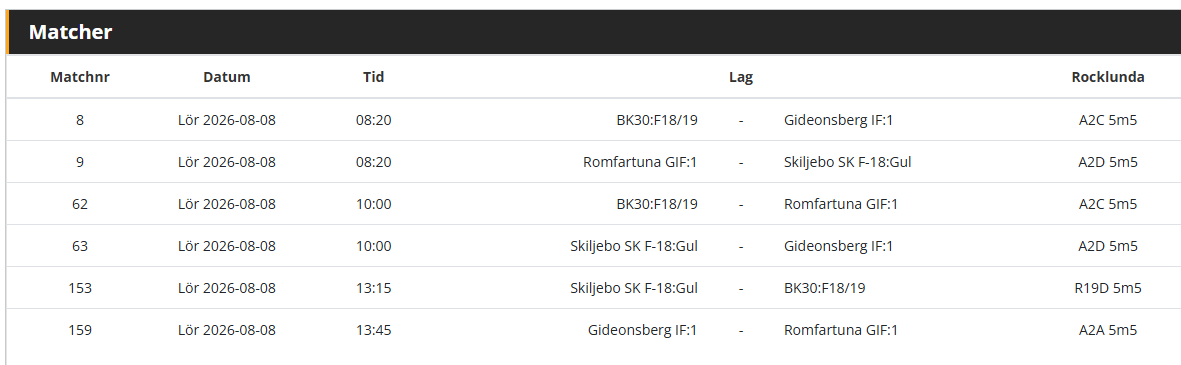Select match number 62
Screen dimensions: 1181x365
coord(80,204)
